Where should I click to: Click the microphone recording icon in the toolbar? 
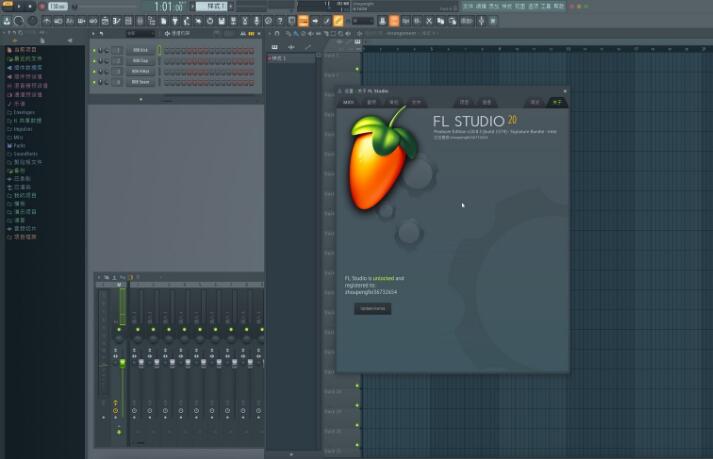coord(256,21)
